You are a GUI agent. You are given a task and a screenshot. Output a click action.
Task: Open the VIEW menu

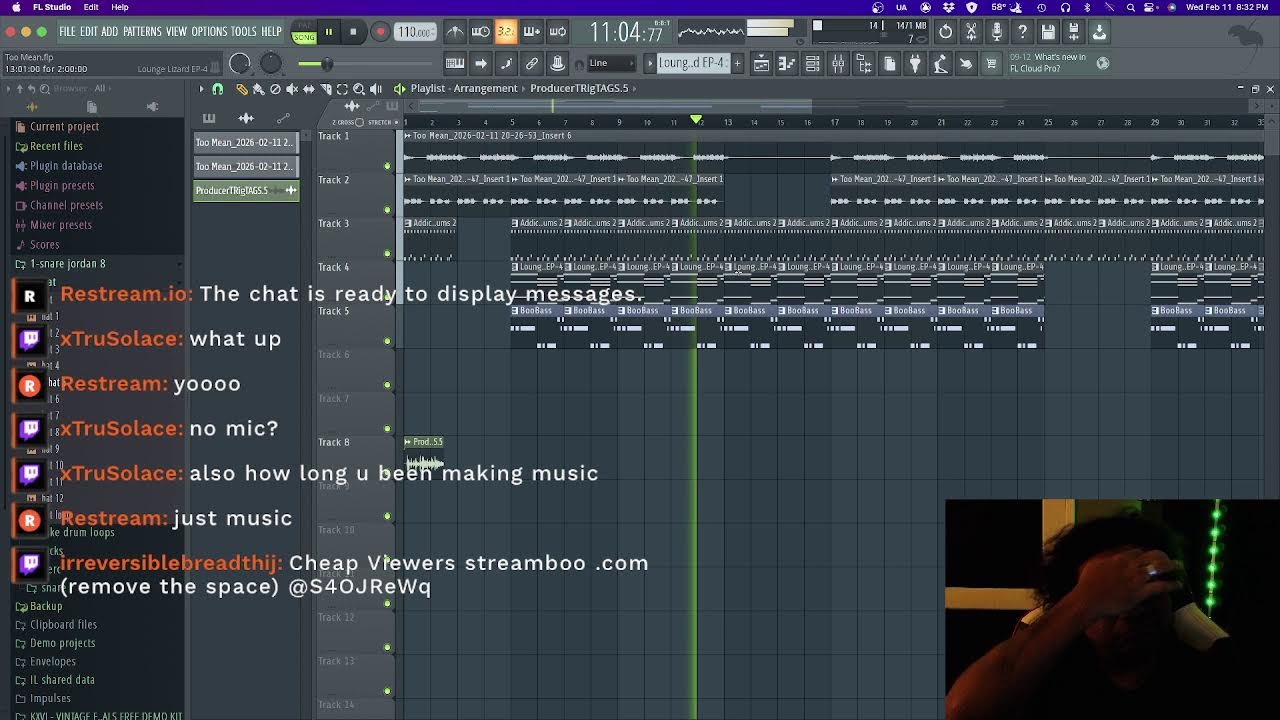click(x=176, y=32)
